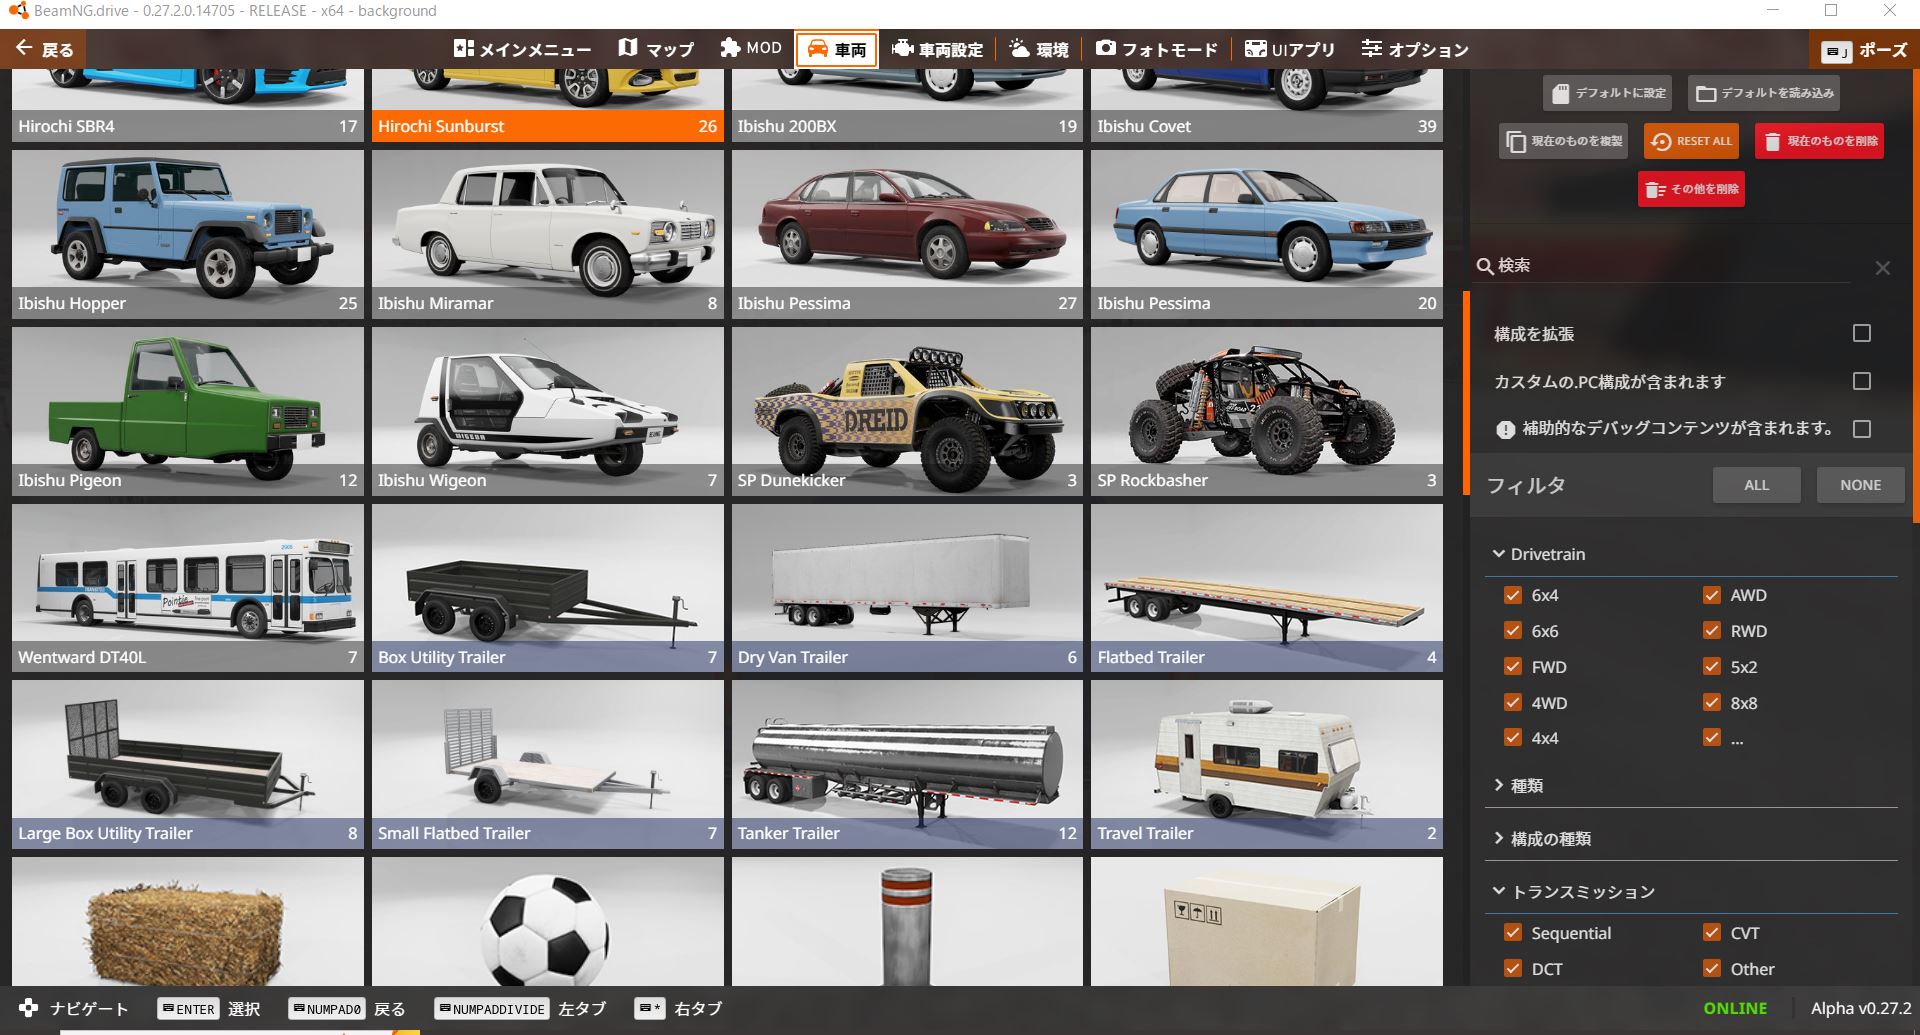Select the Ibishu Wigeon vehicle
Screen dimensions: 1920x1035
(x=547, y=411)
